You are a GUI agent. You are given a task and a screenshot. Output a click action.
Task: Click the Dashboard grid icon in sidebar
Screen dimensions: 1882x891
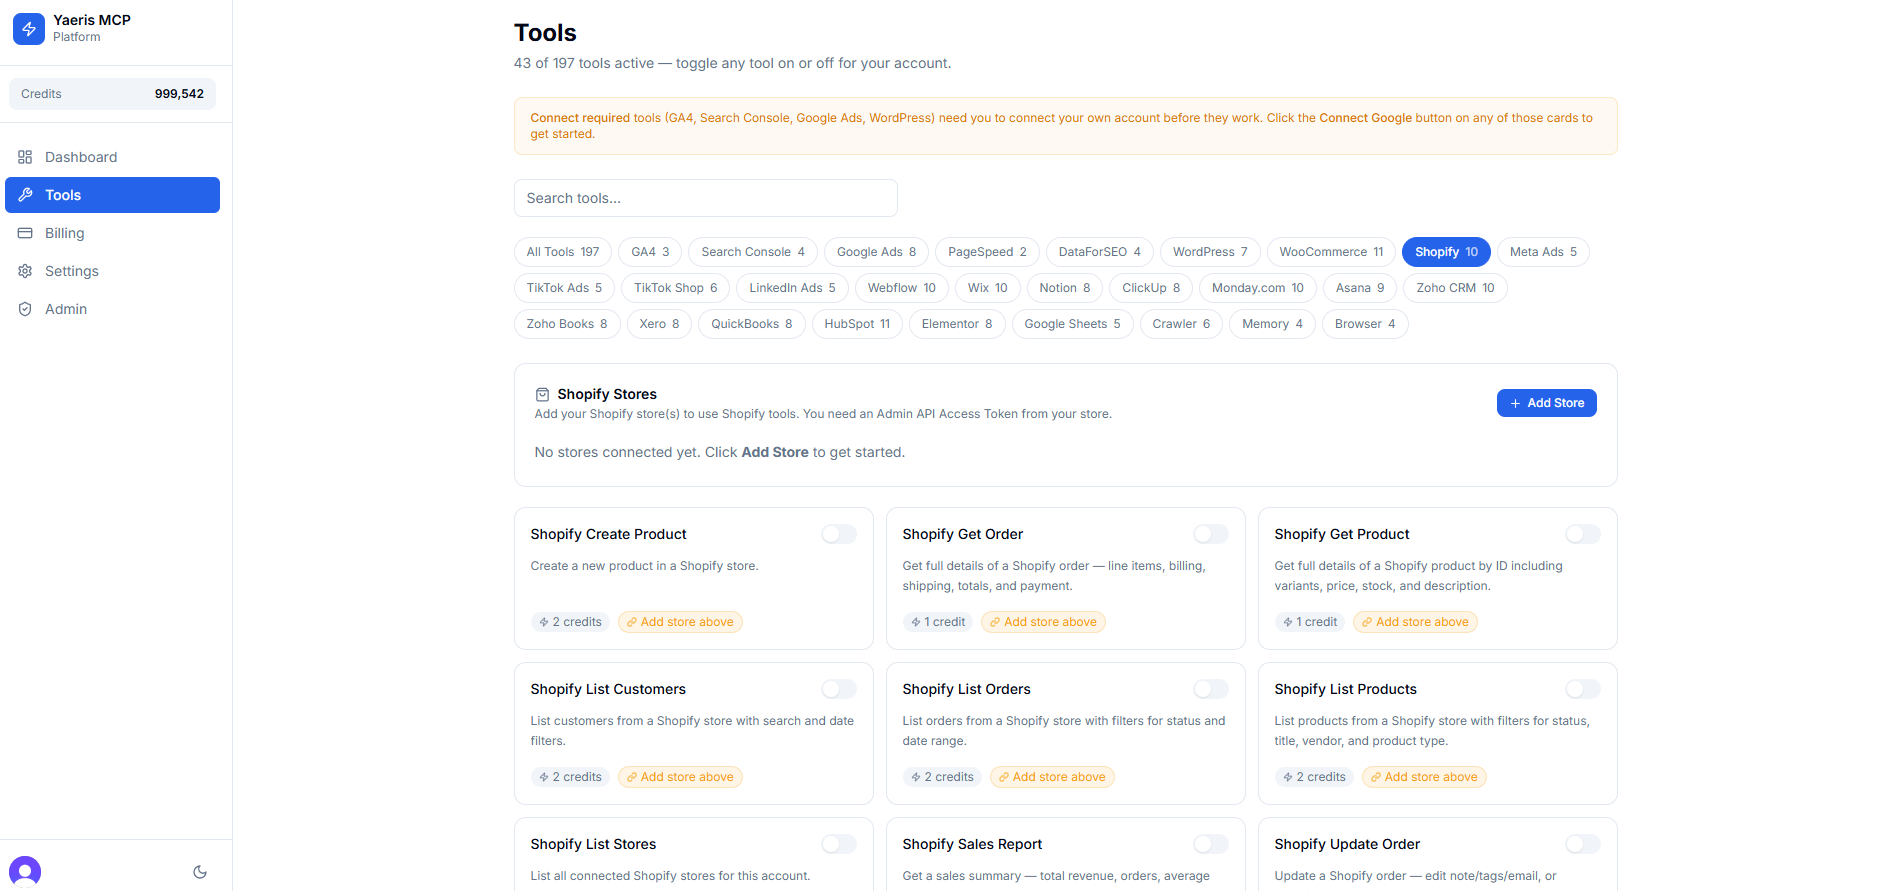pyautogui.click(x=25, y=157)
